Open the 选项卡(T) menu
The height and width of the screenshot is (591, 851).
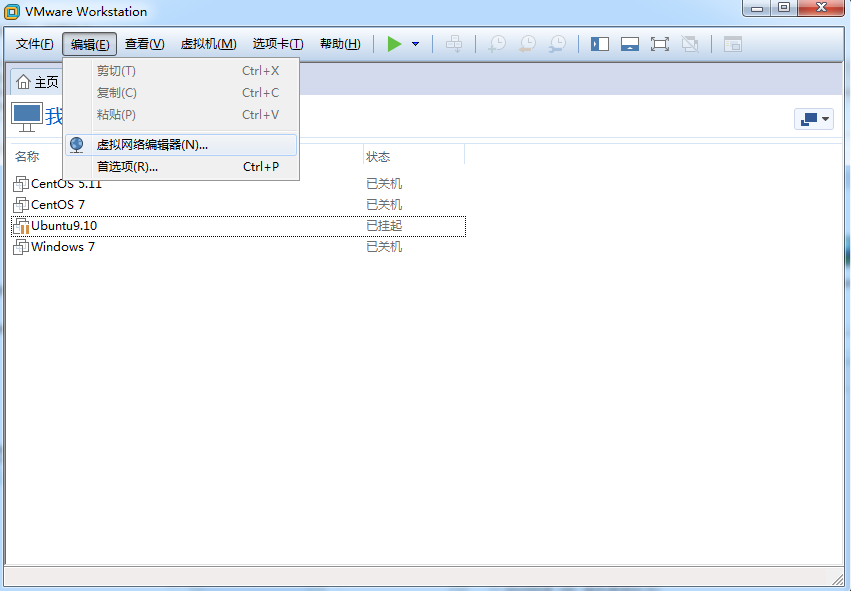coord(278,44)
